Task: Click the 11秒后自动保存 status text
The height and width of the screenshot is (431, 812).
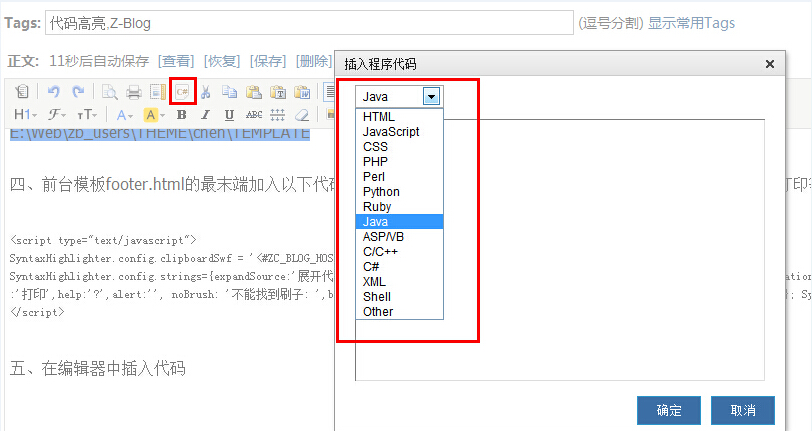Action: [99, 61]
